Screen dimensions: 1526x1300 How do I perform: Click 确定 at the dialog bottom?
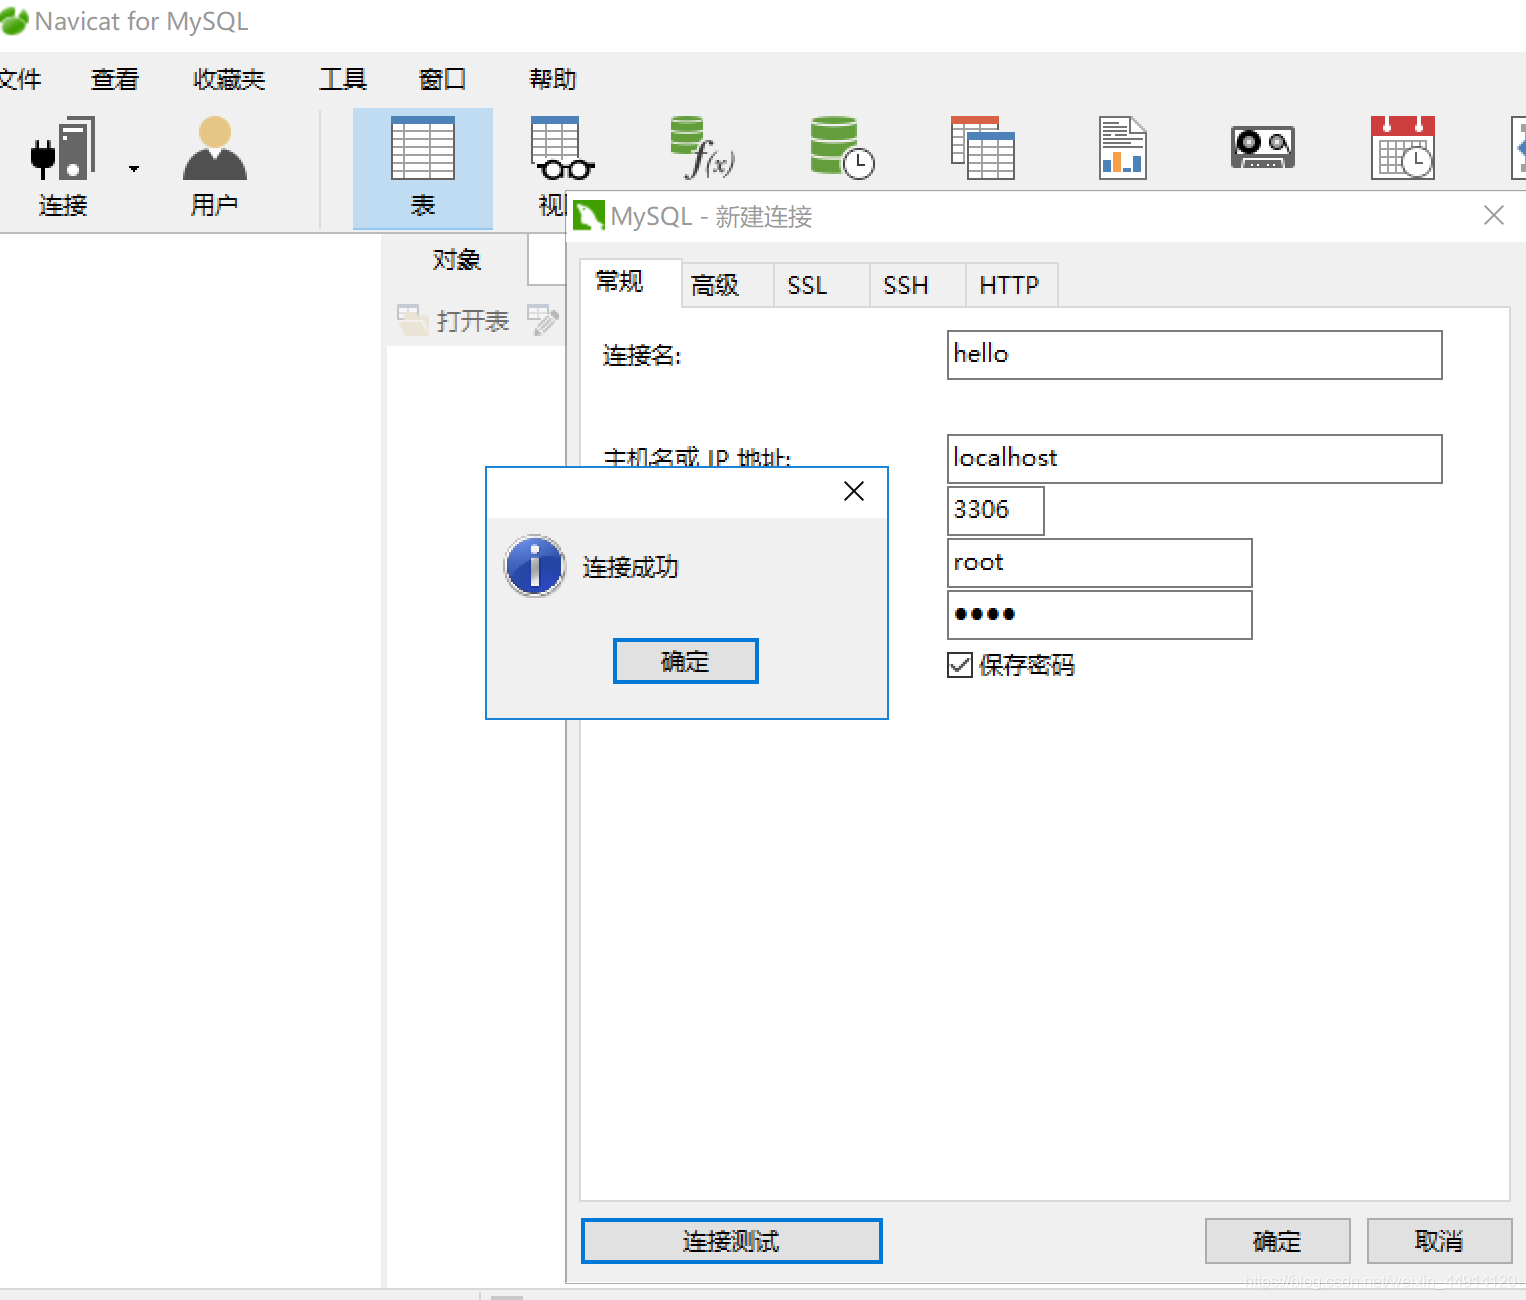pyautogui.click(x=1277, y=1241)
